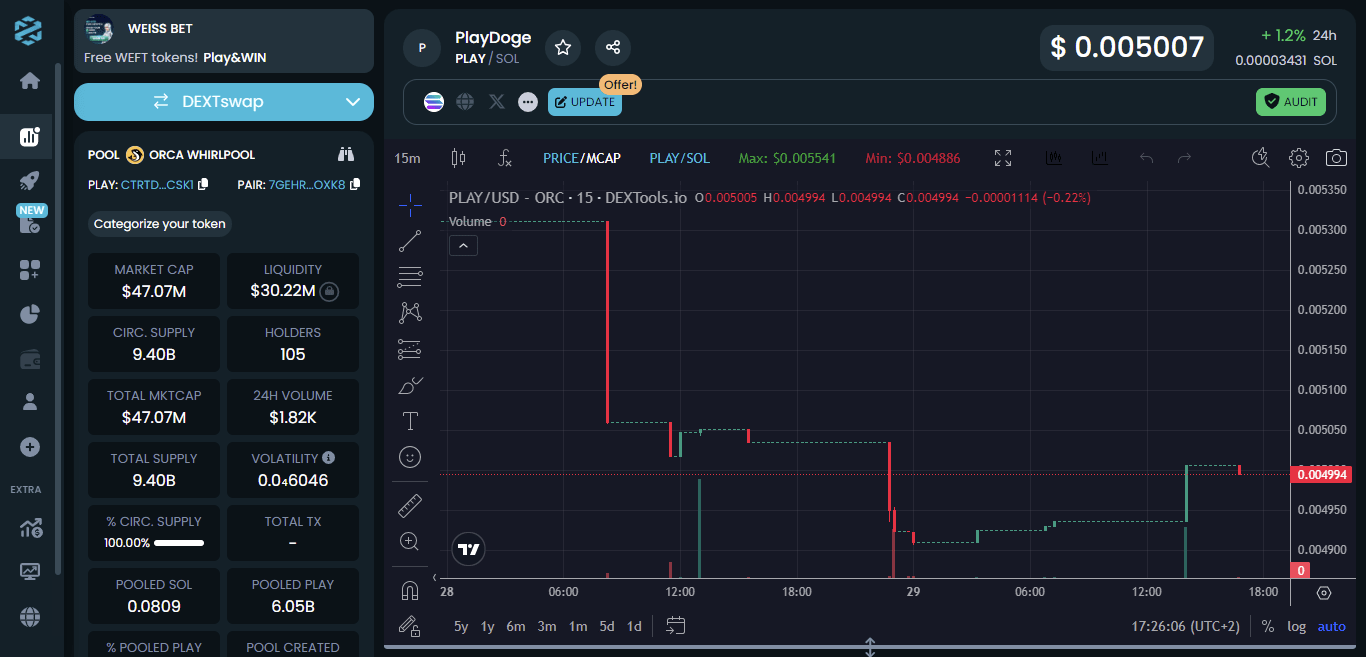Open the timezone selector showing UTC+2
This screenshot has width=1366, height=657.
click(x=1186, y=626)
